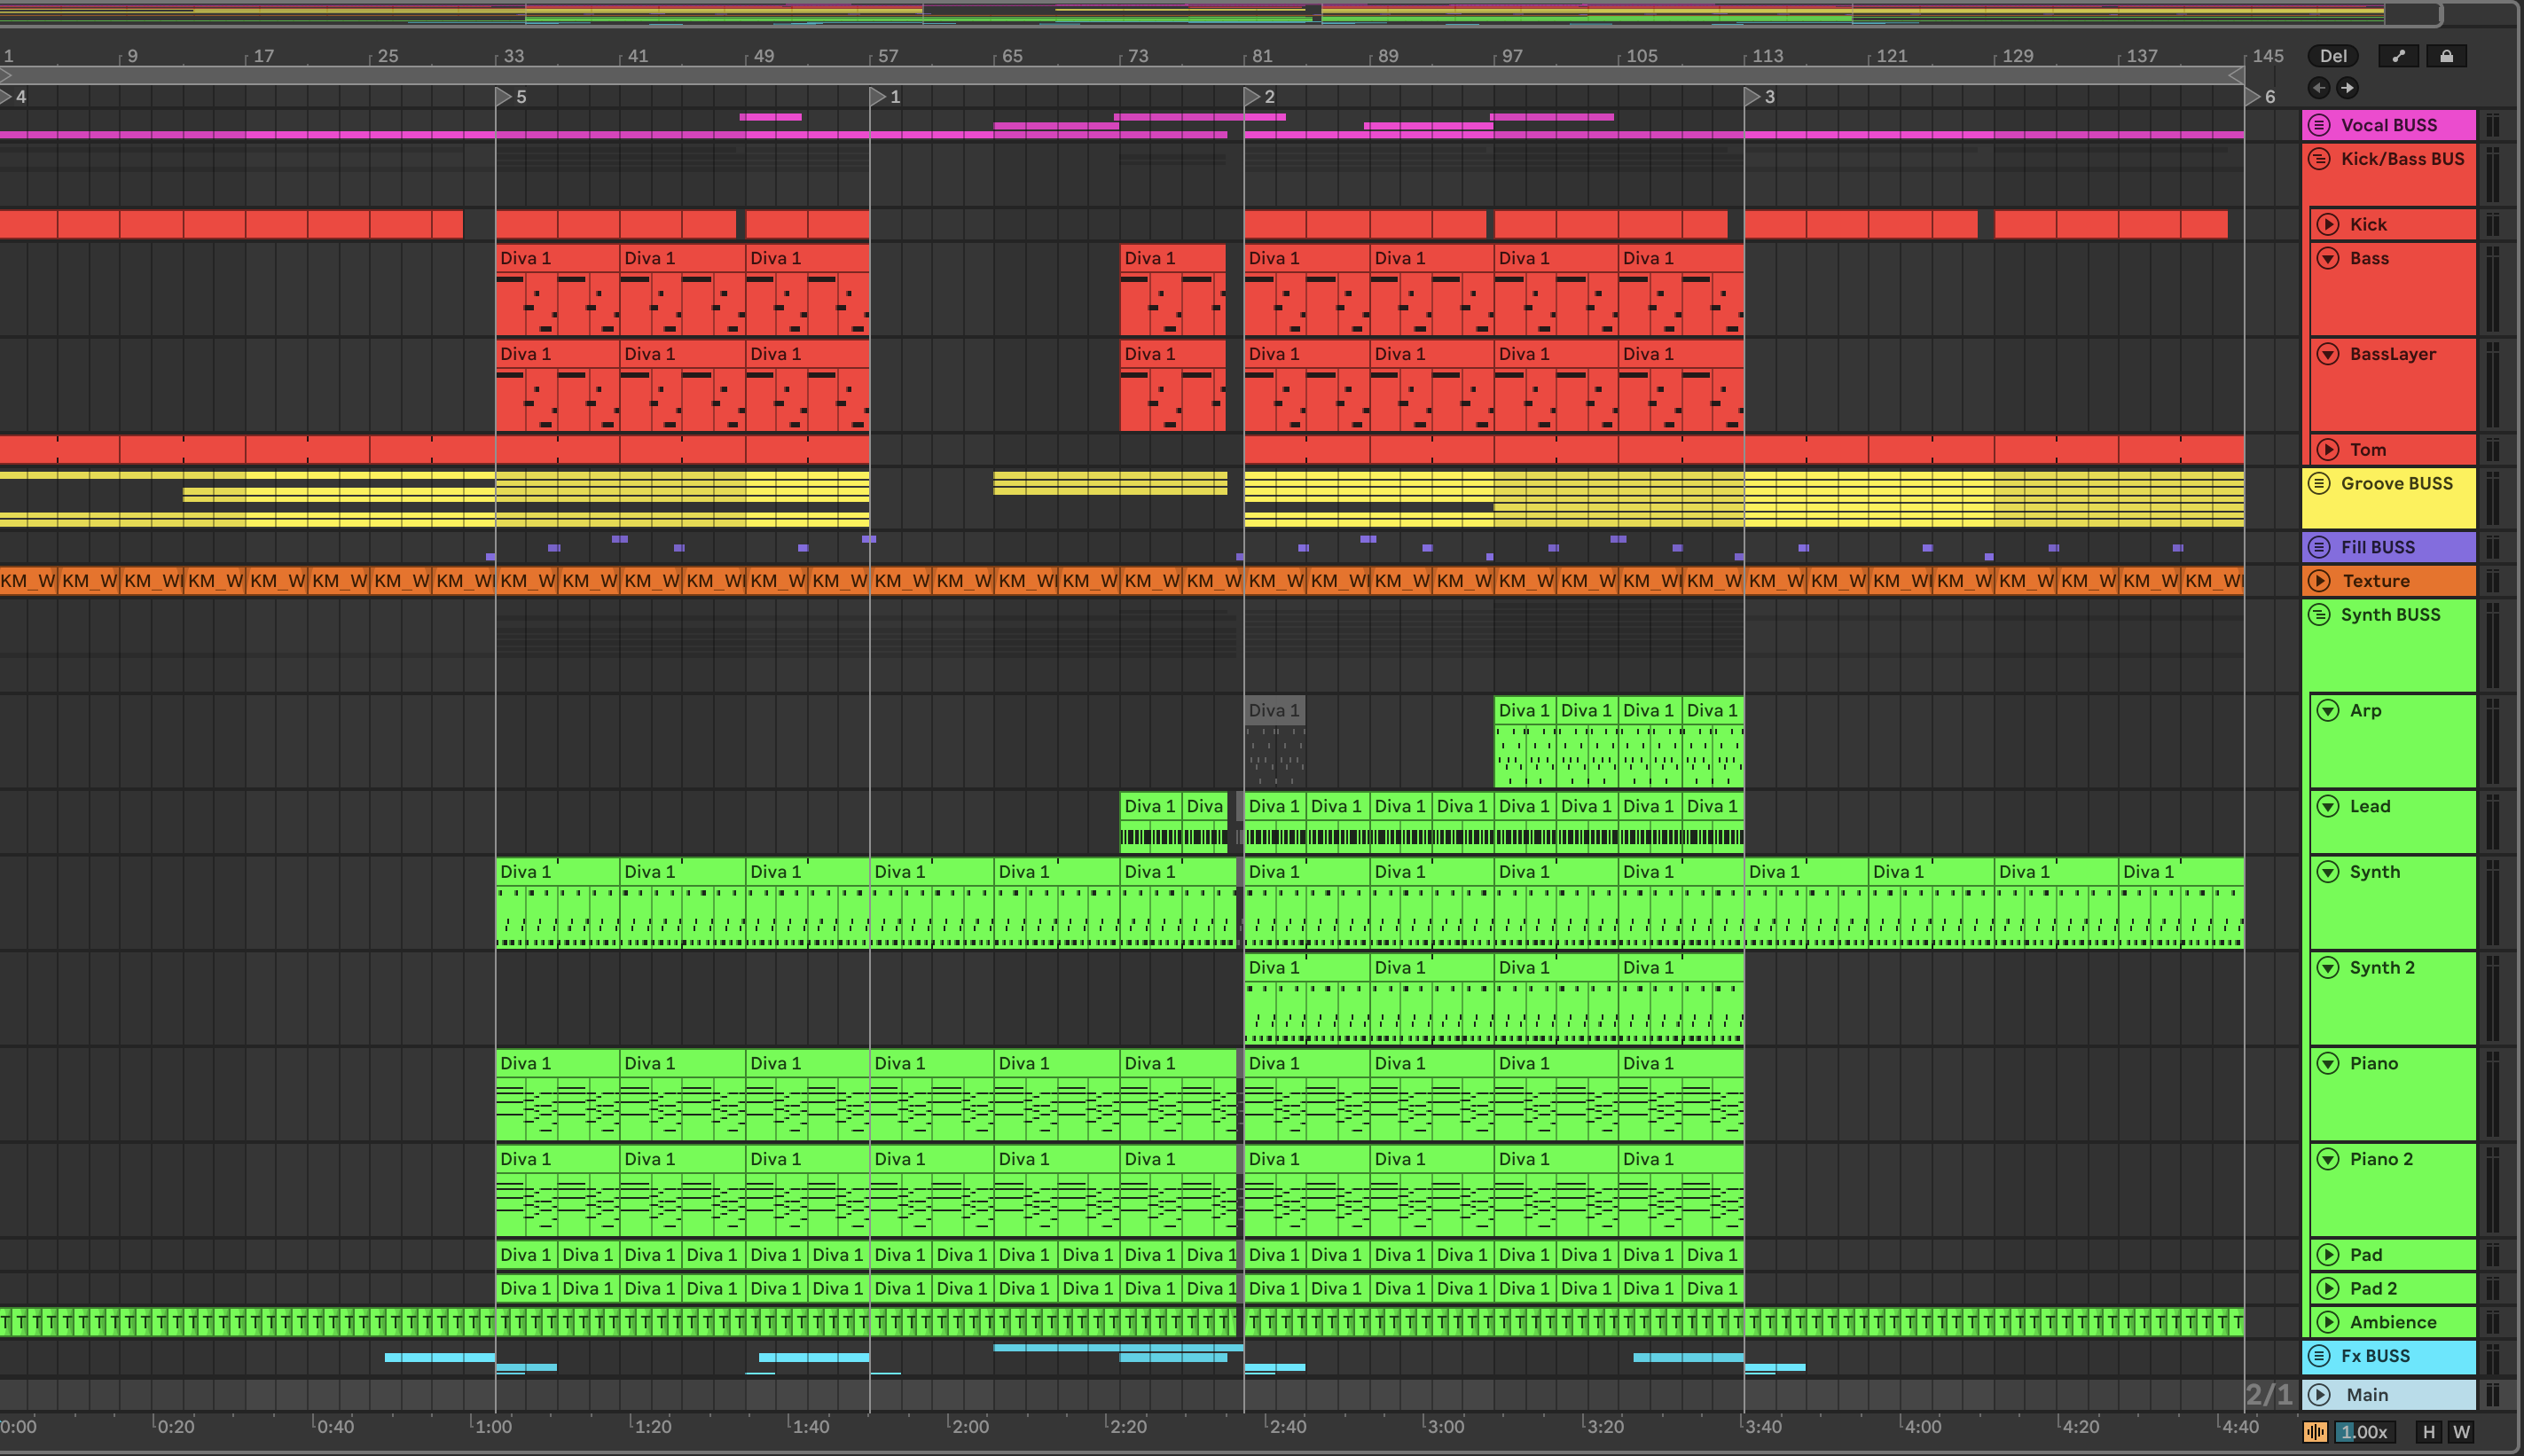Toggle the W optimize width button

pyautogui.click(x=2461, y=1432)
